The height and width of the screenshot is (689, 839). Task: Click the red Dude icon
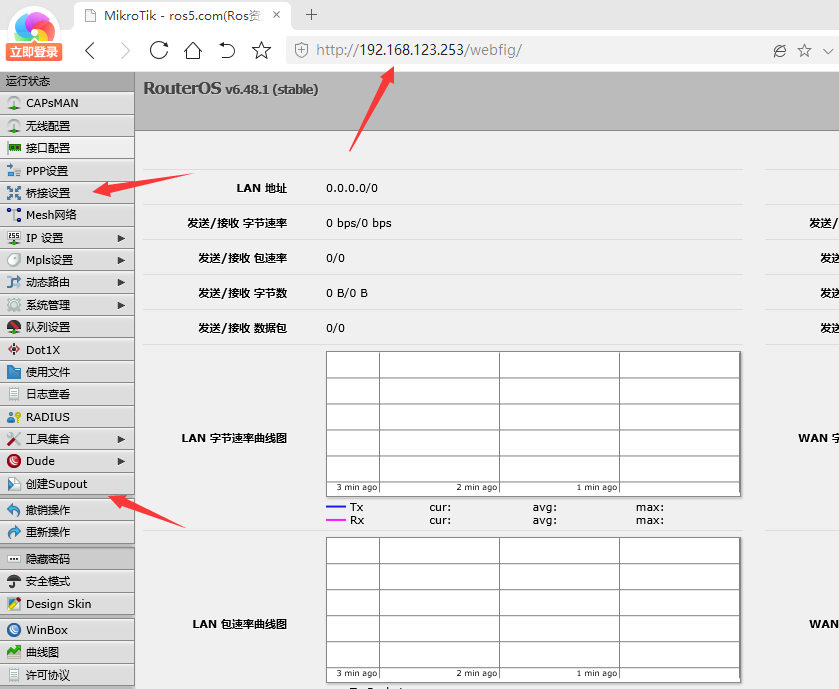tap(14, 461)
